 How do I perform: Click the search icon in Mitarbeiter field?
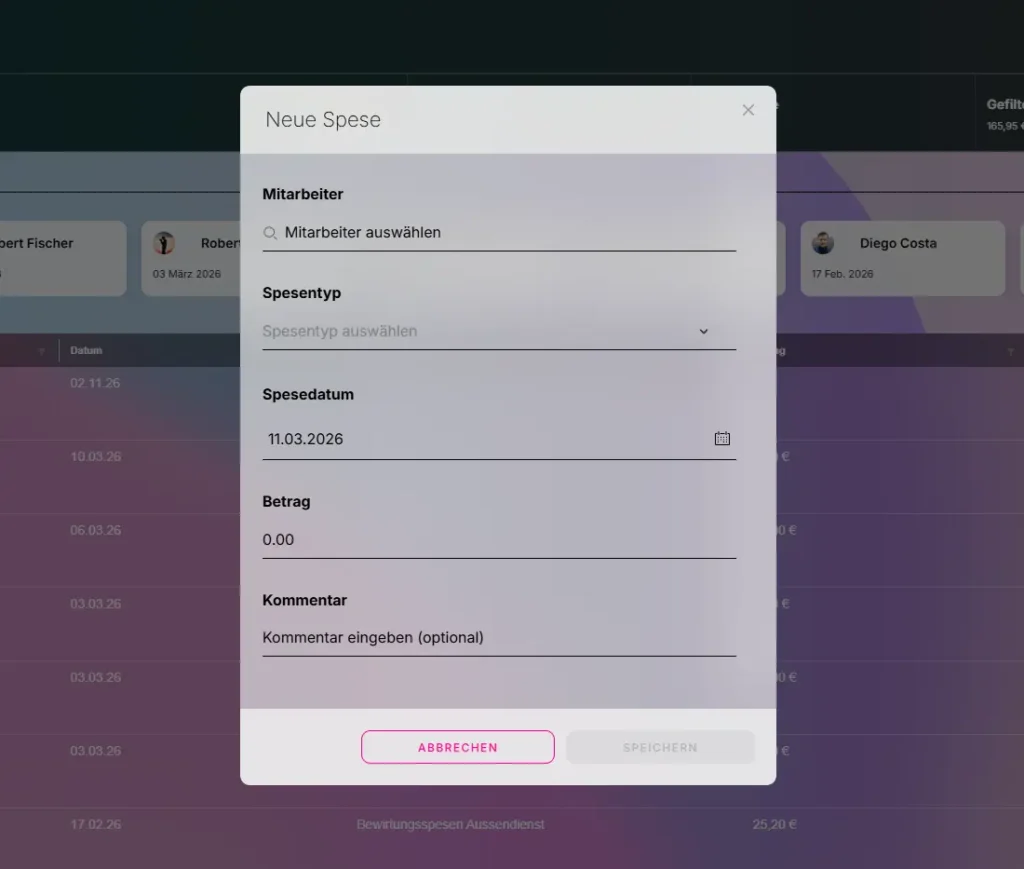click(x=270, y=233)
